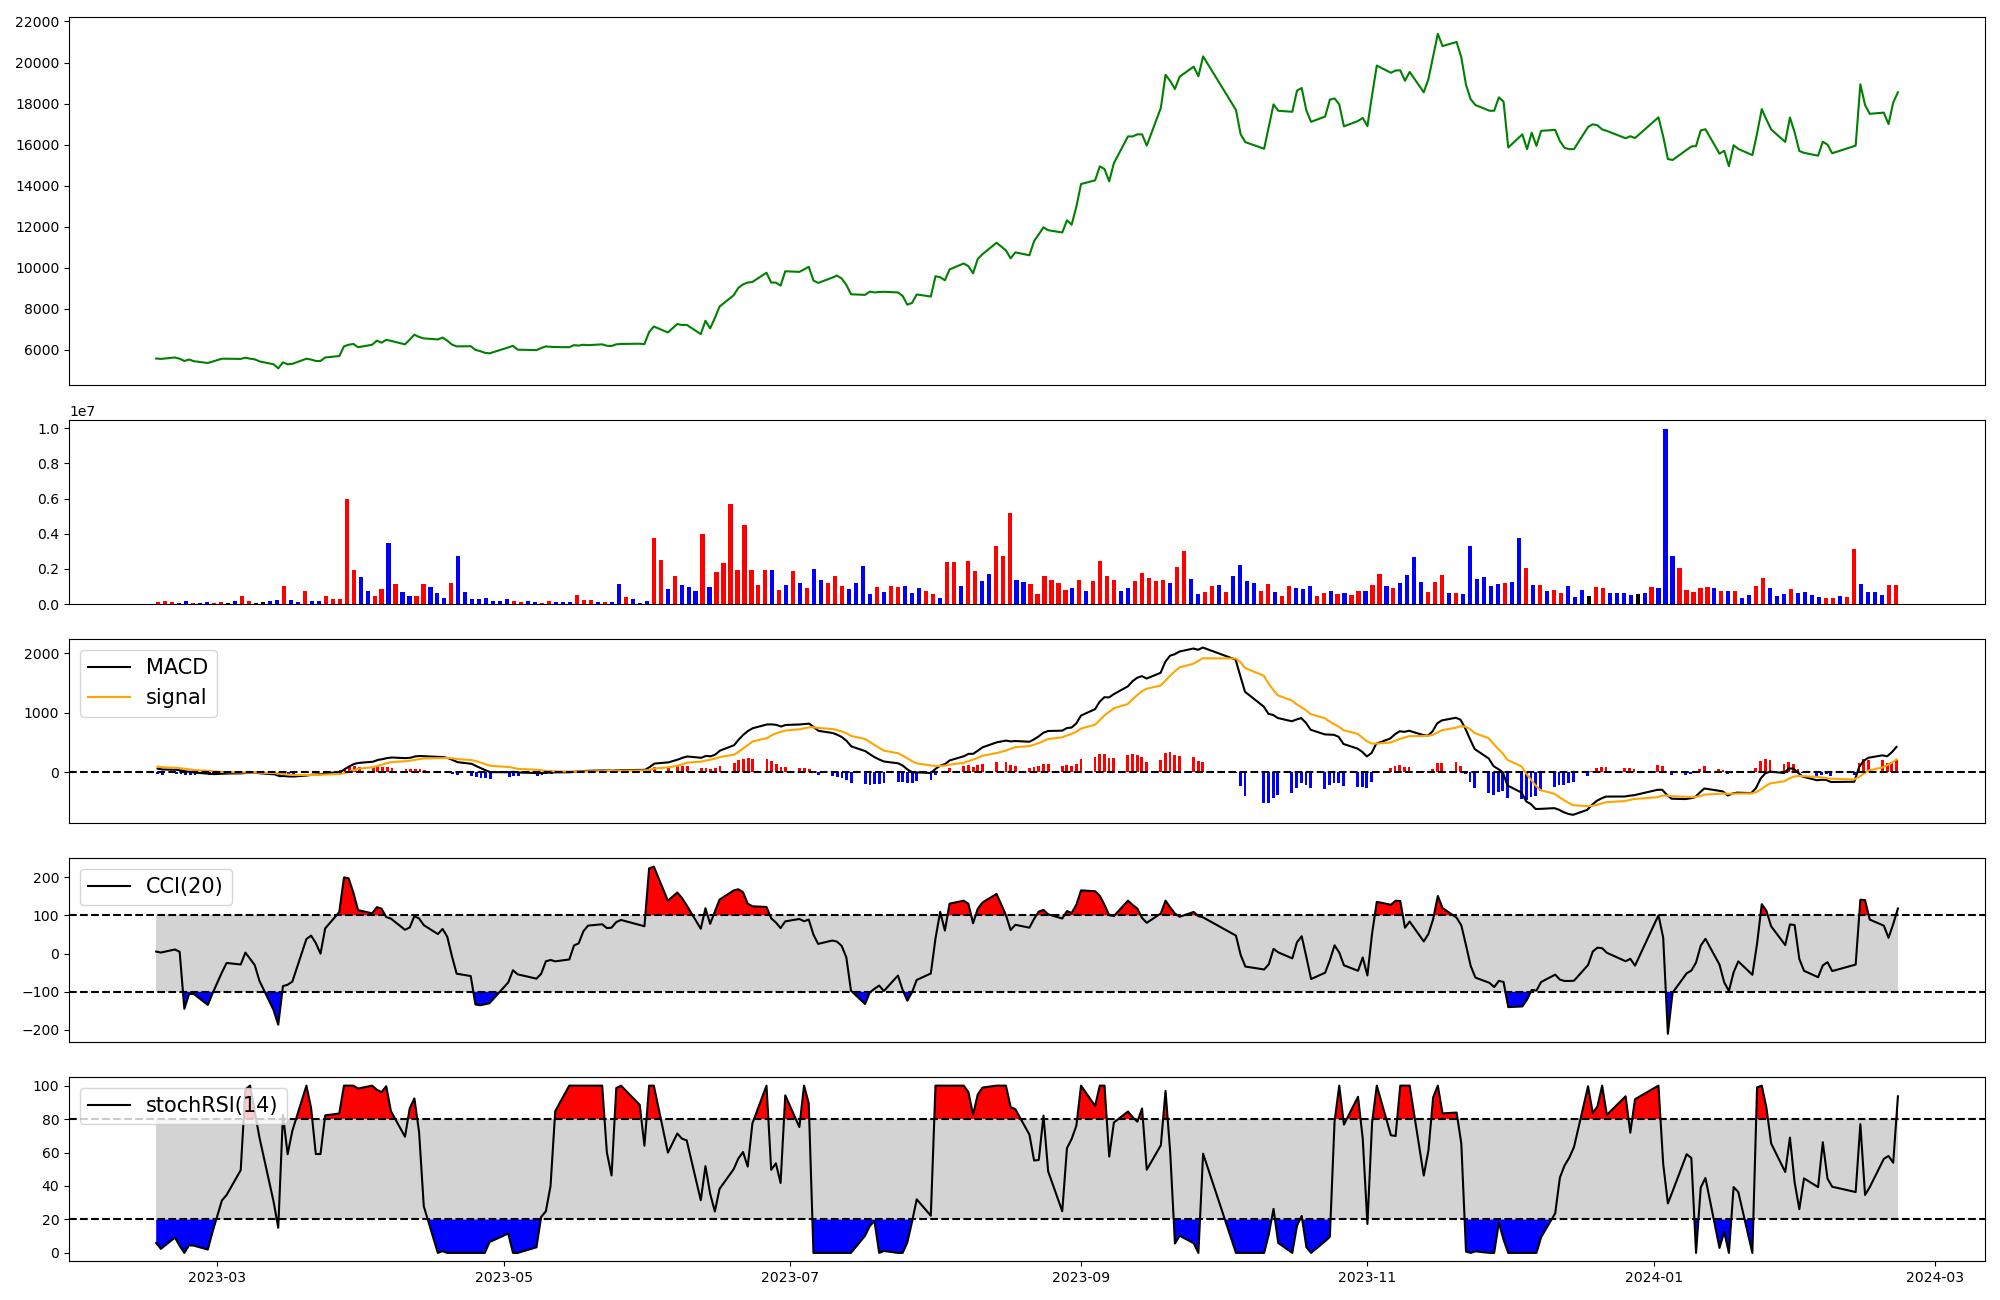2000x1300 pixels.
Task: Click the MACD legend entry
Action: [x=176, y=667]
